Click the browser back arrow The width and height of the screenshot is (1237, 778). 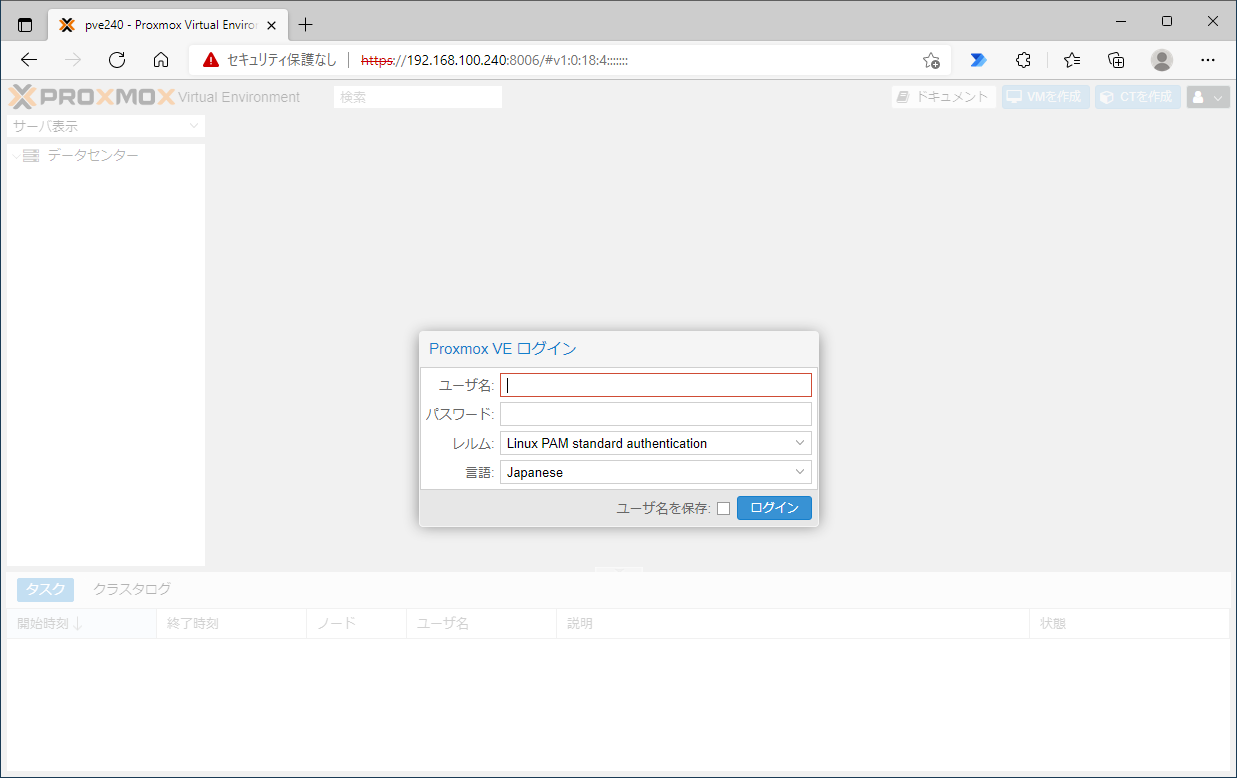coord(29,60)
